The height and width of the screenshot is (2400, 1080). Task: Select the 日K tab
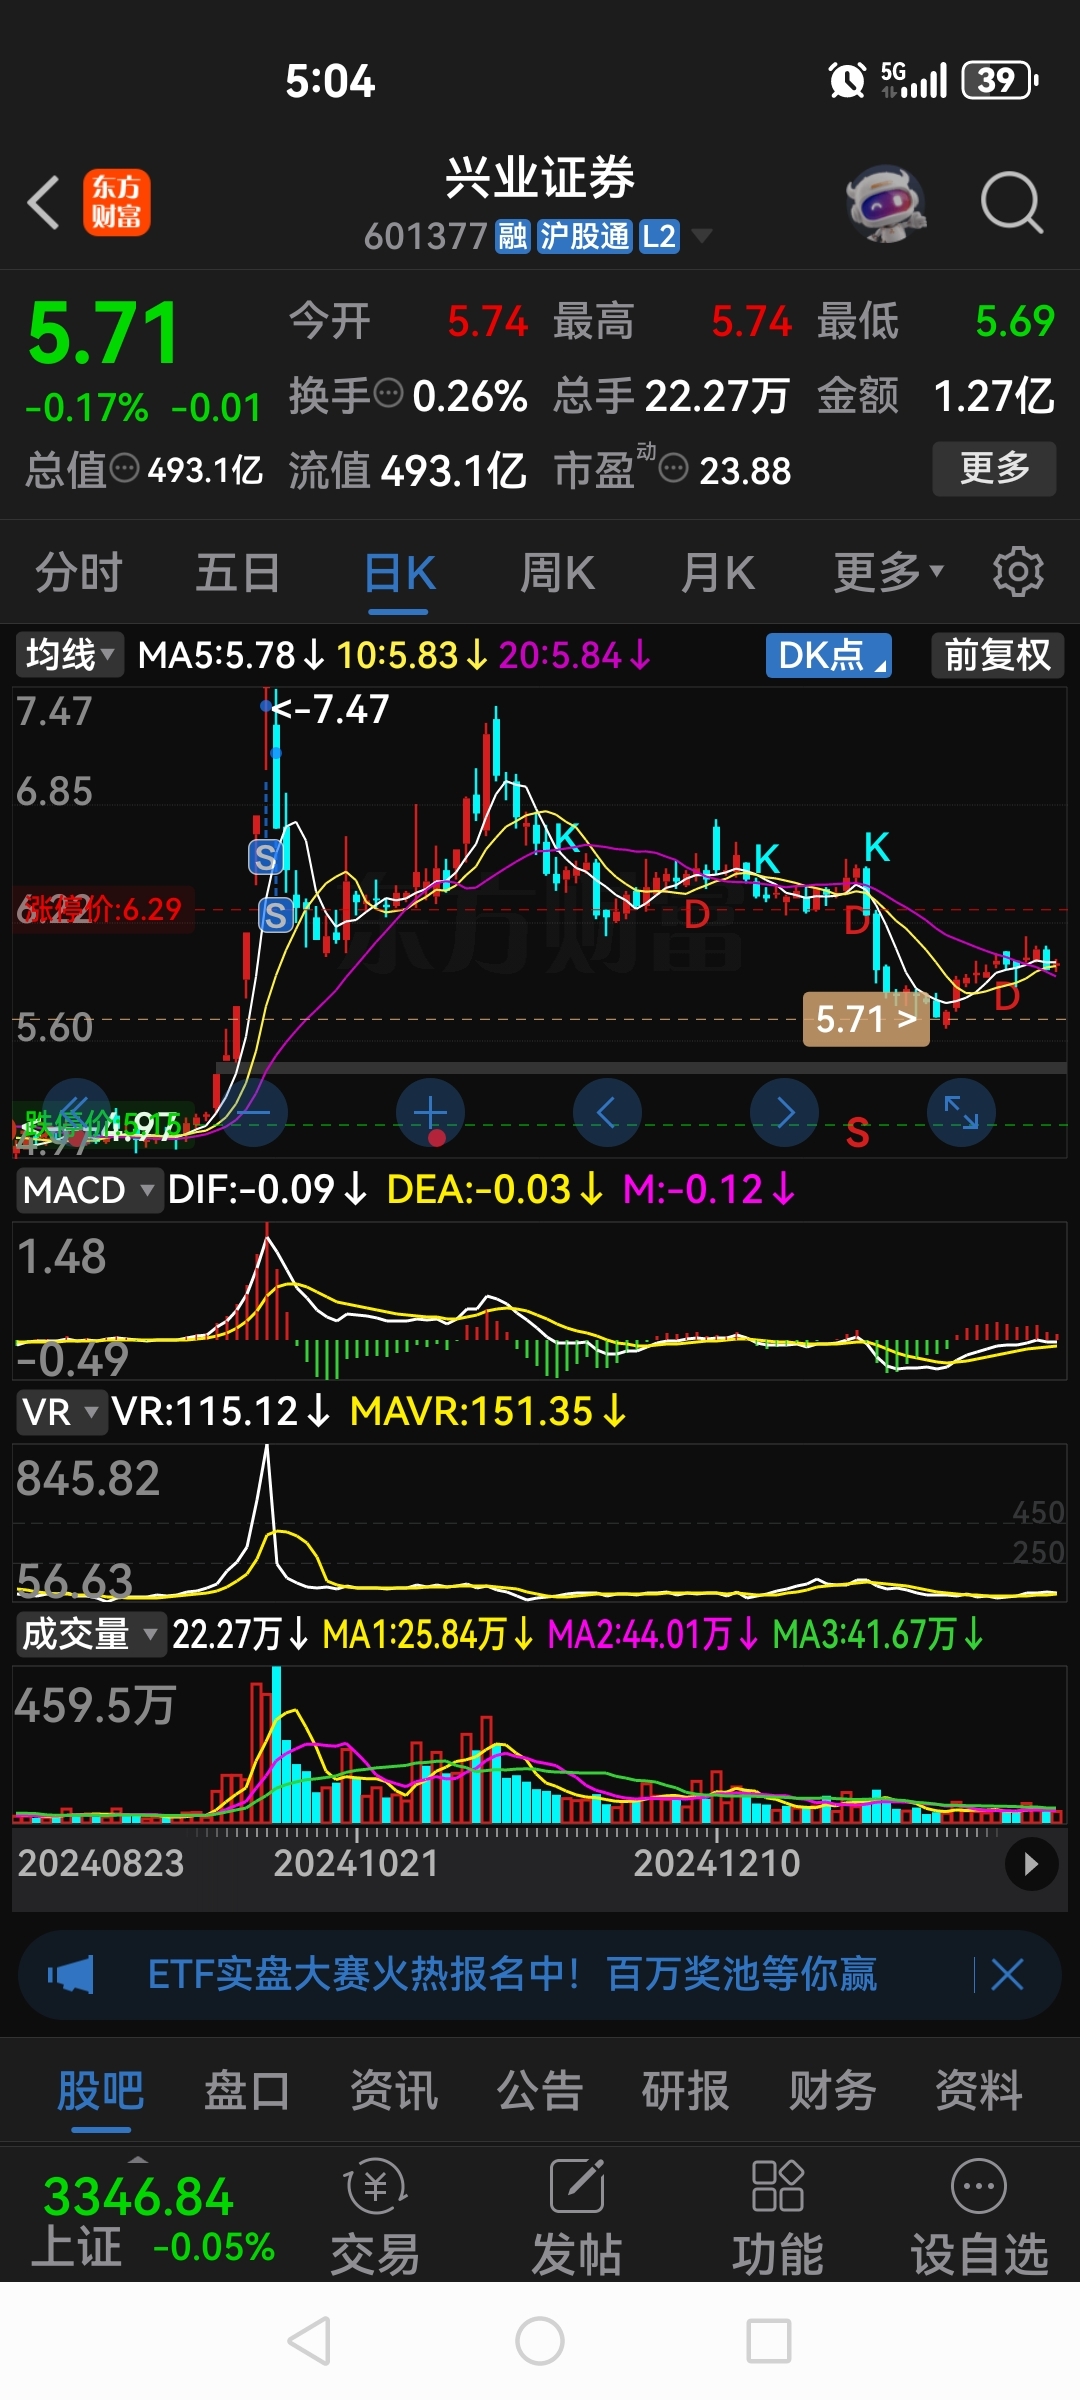(x=399, y=573)
